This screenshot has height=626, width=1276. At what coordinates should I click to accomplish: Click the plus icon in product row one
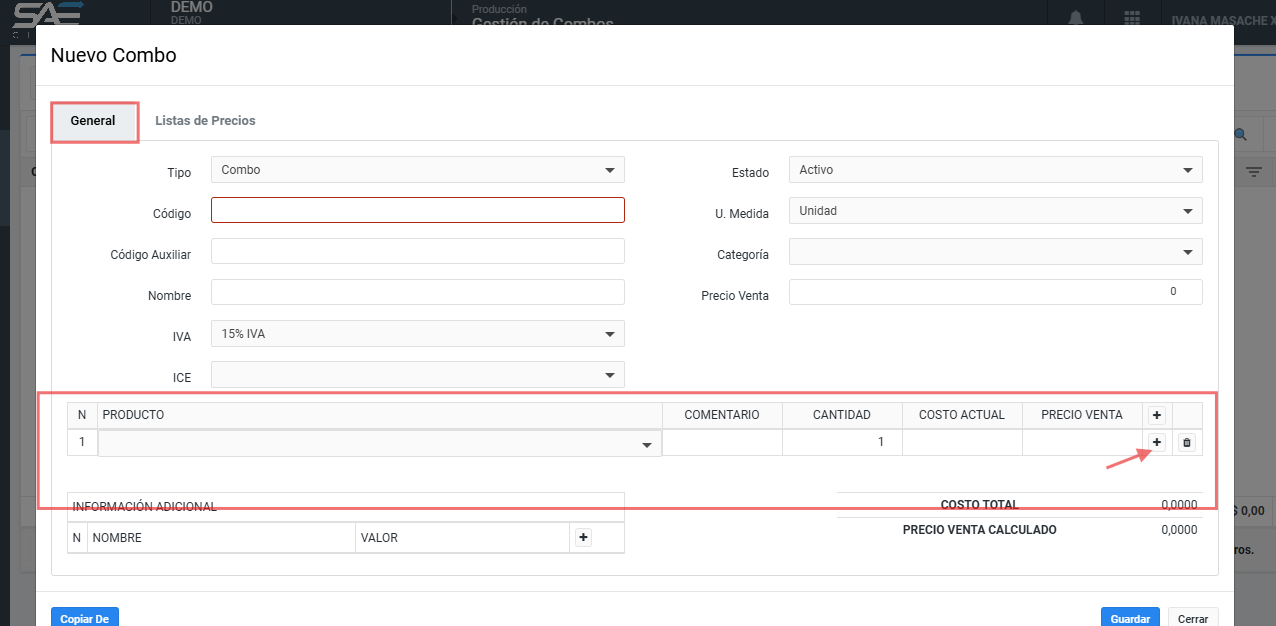pos(1157,442)
